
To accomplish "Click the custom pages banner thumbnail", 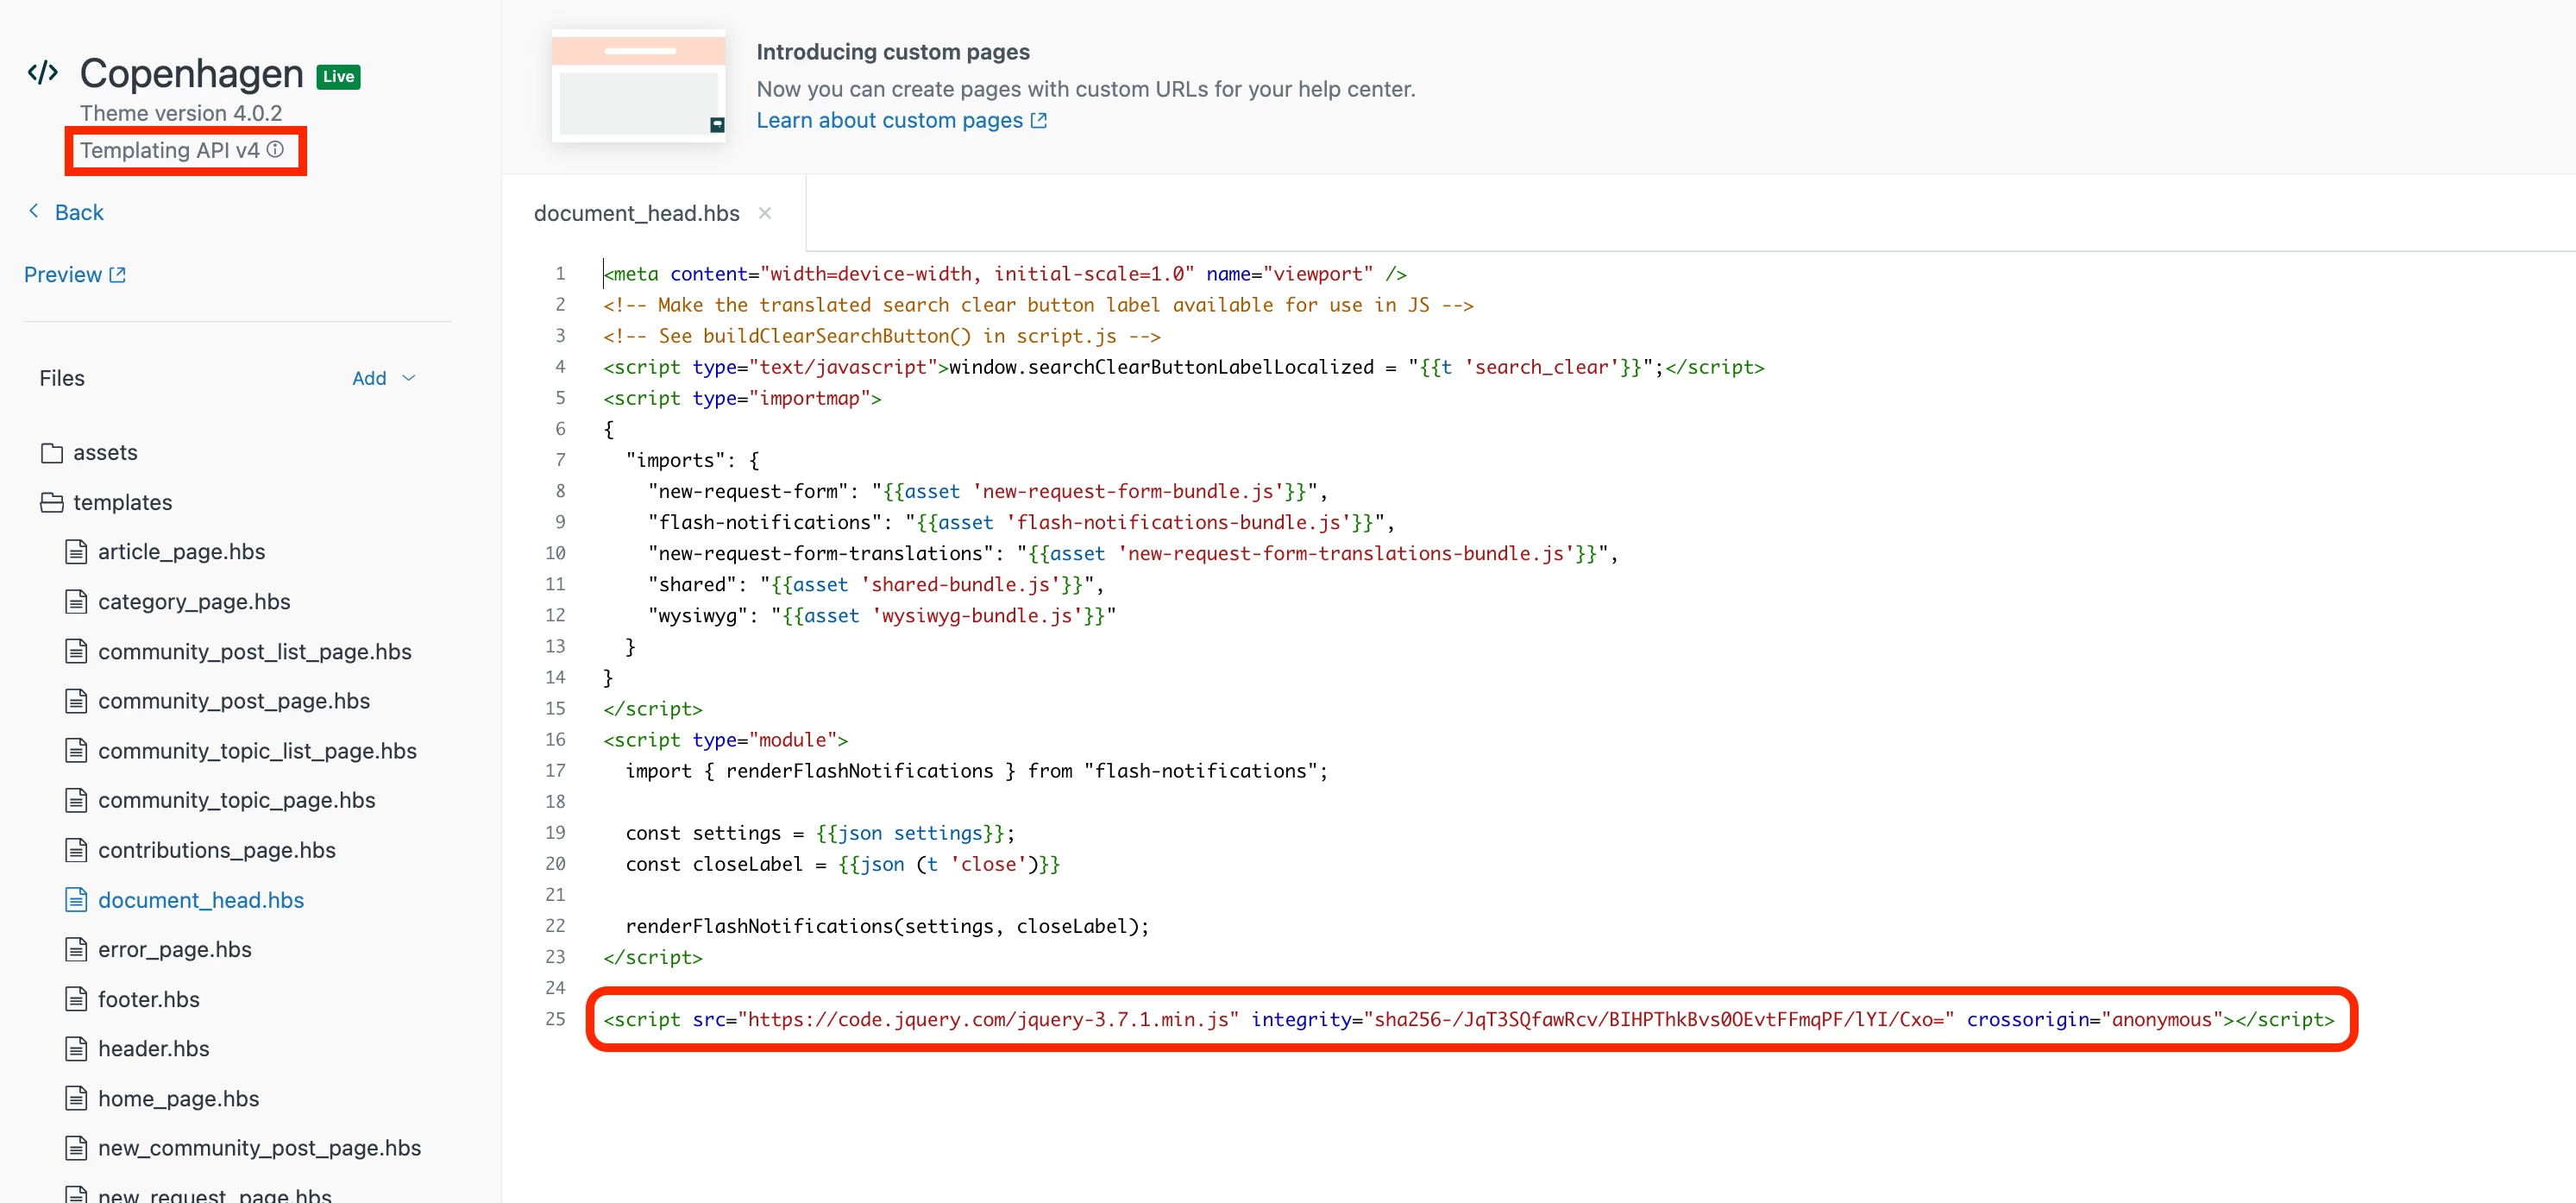I will (639, 86).
